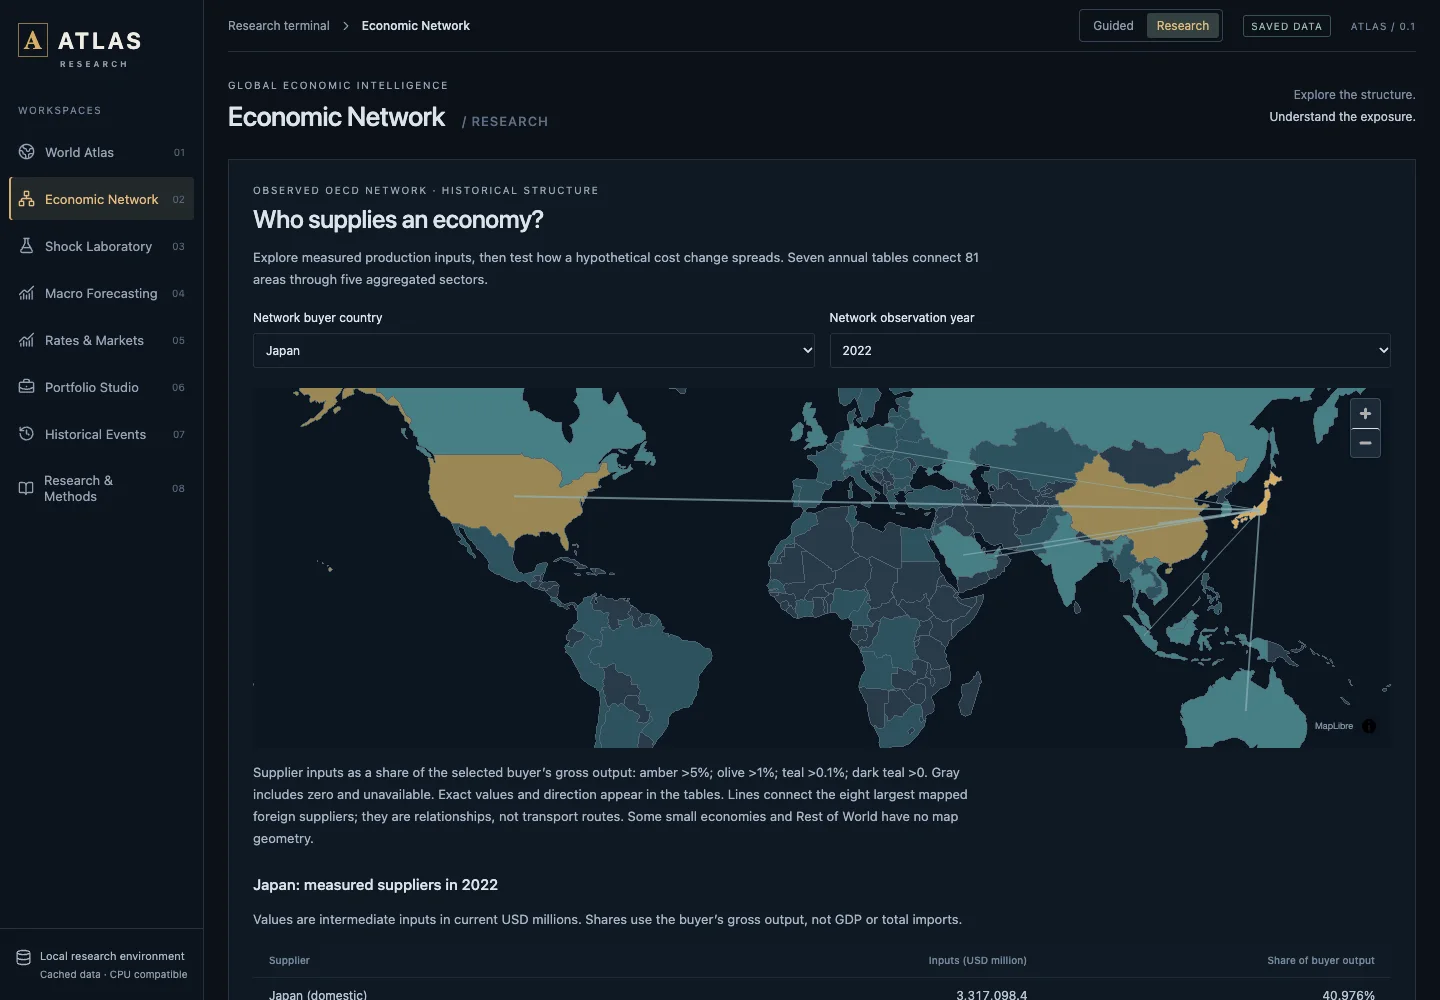
Task: Open Rates & Markets workspace
Action: coord(101,340)
